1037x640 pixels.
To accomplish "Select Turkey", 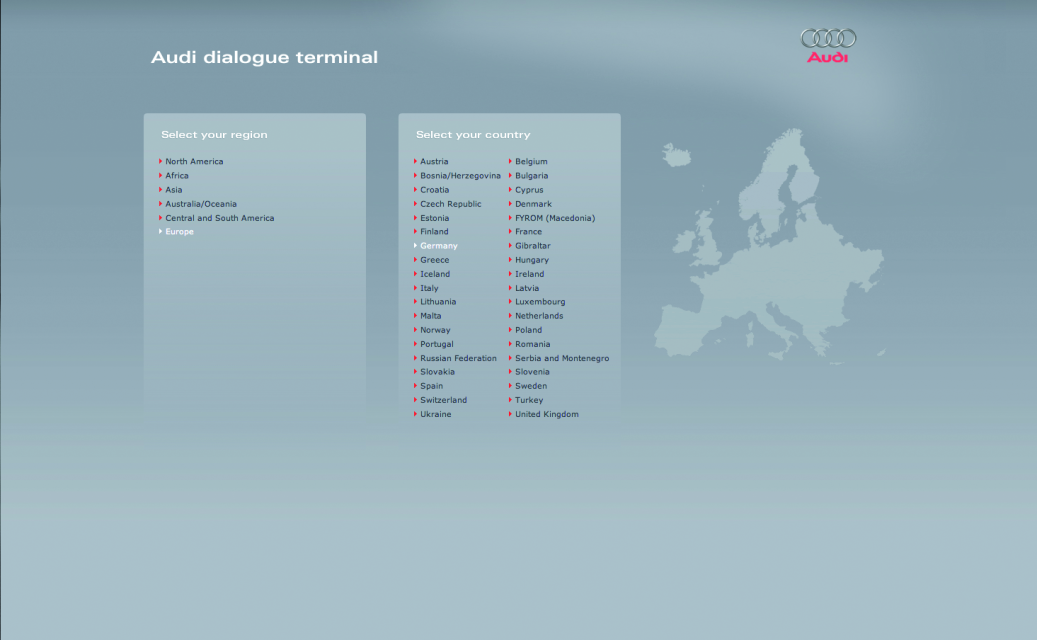I will [529, 400].
